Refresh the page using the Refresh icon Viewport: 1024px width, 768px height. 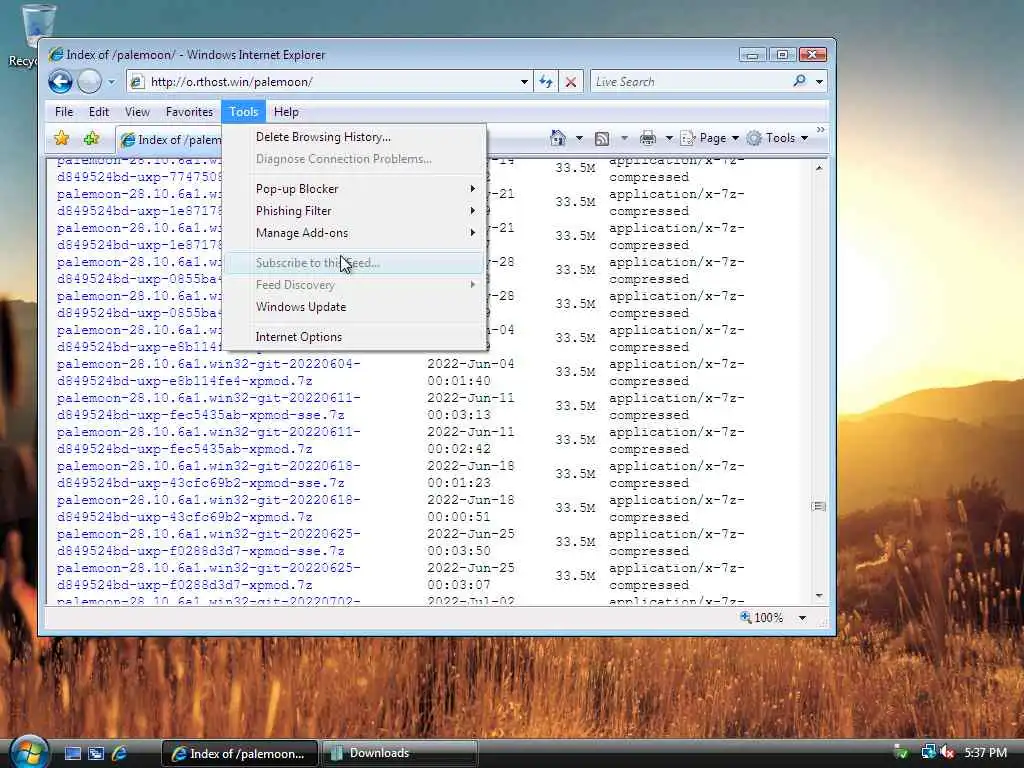pyautogui.click(x=546, y=82)
